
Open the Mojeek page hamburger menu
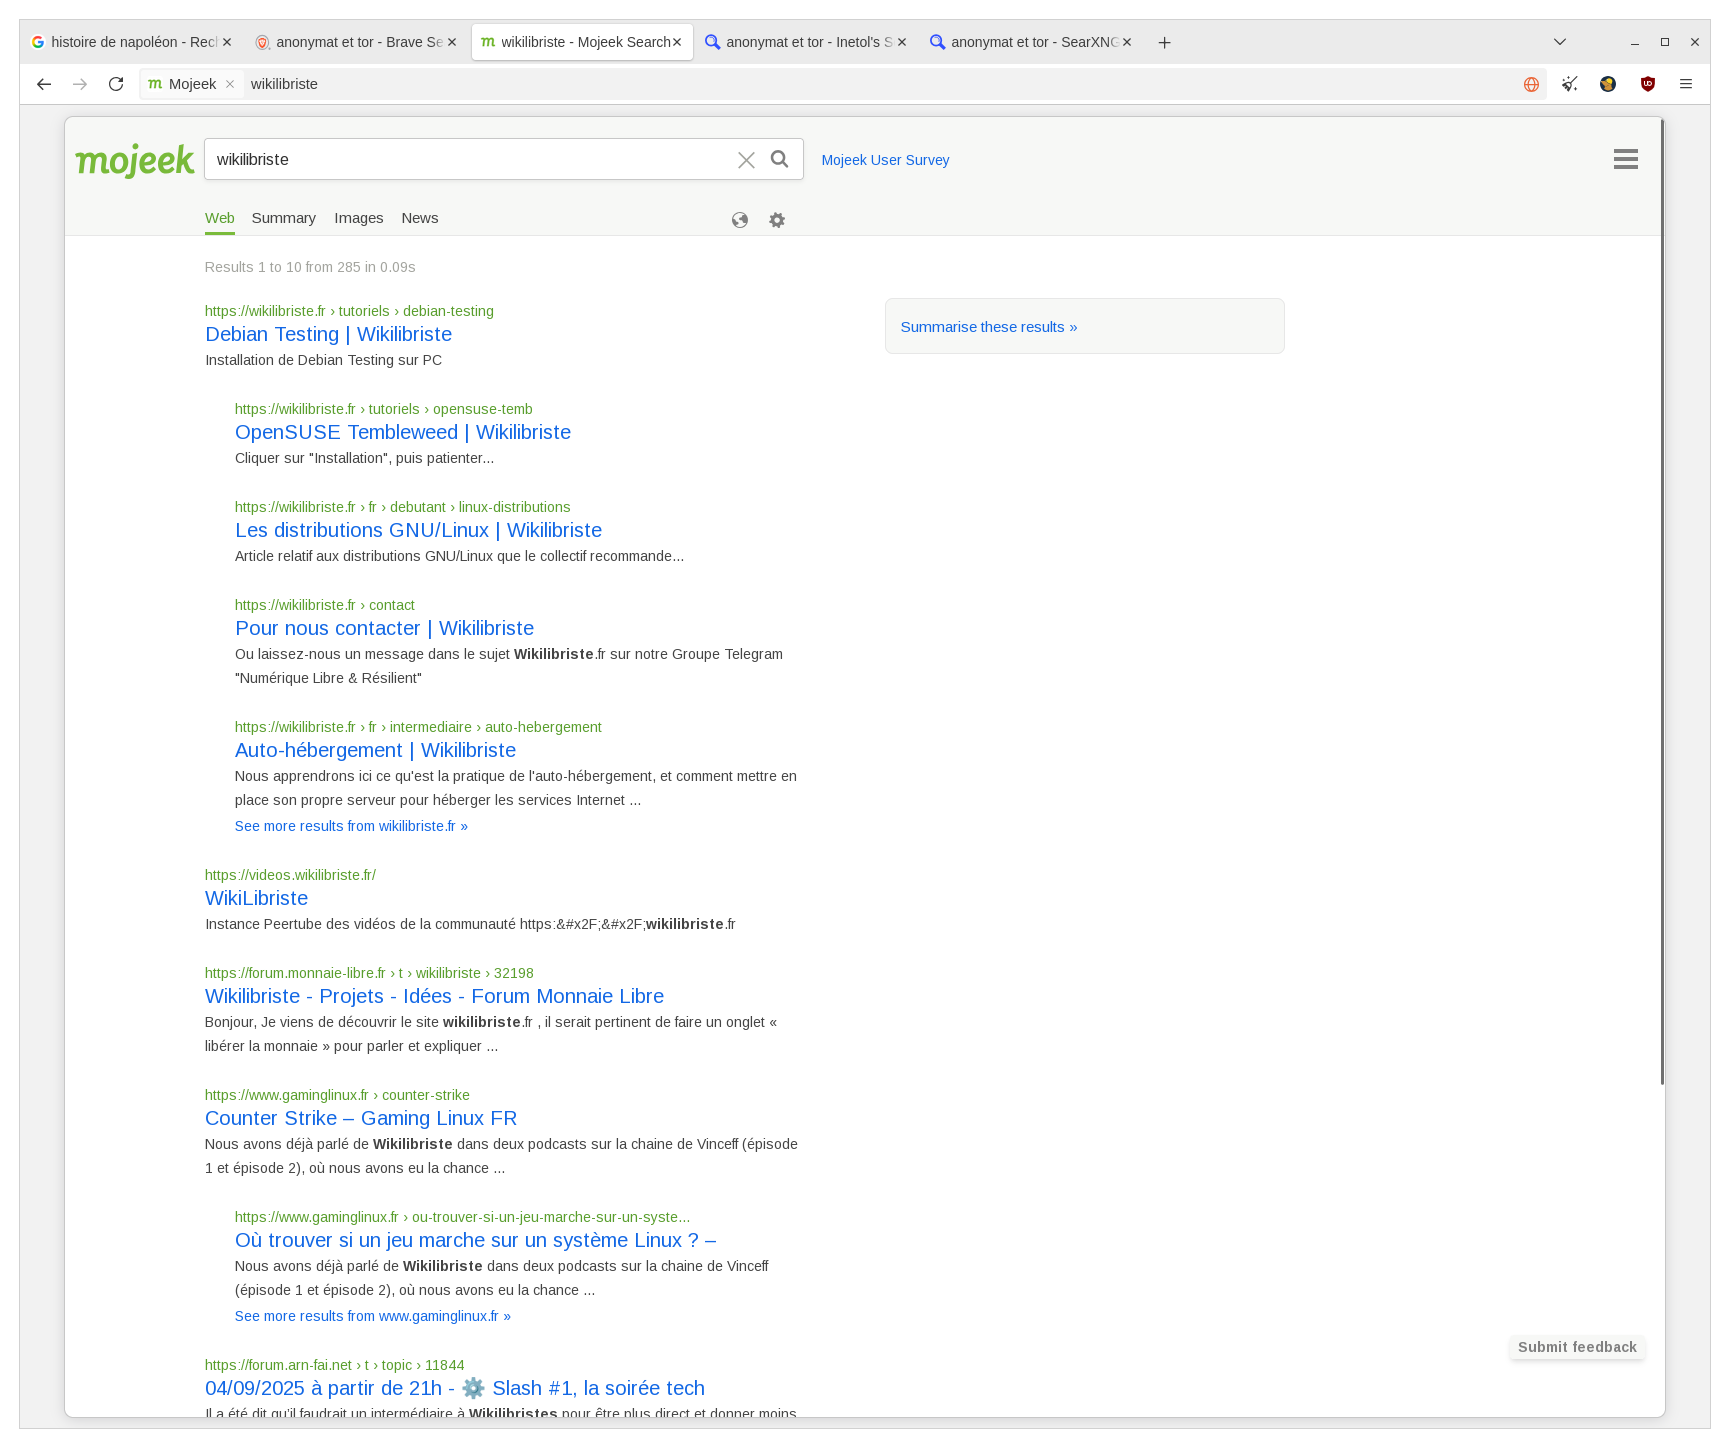click(1625, 159)
